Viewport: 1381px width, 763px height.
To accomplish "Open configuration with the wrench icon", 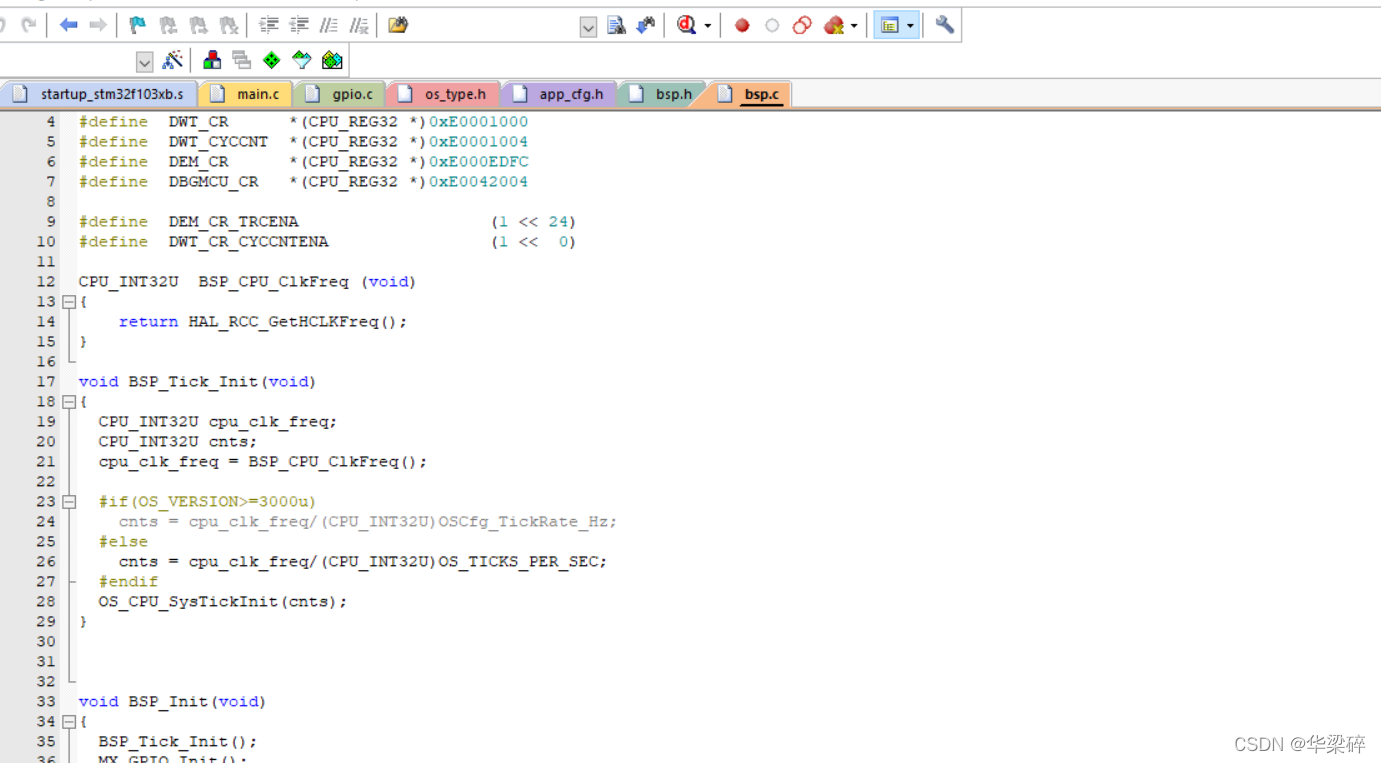I will [944, 25].
